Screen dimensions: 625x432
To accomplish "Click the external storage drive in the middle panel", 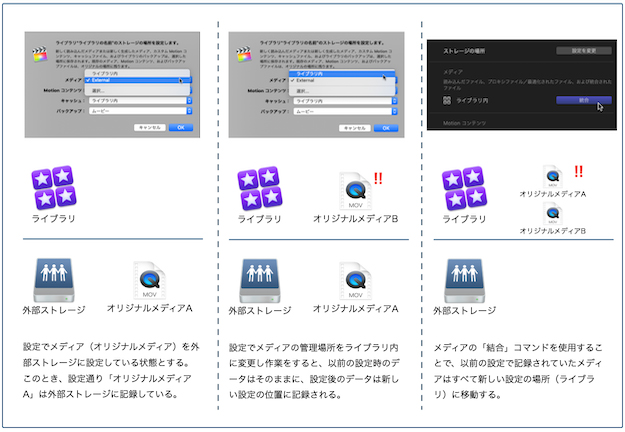I will pos(260,278).
